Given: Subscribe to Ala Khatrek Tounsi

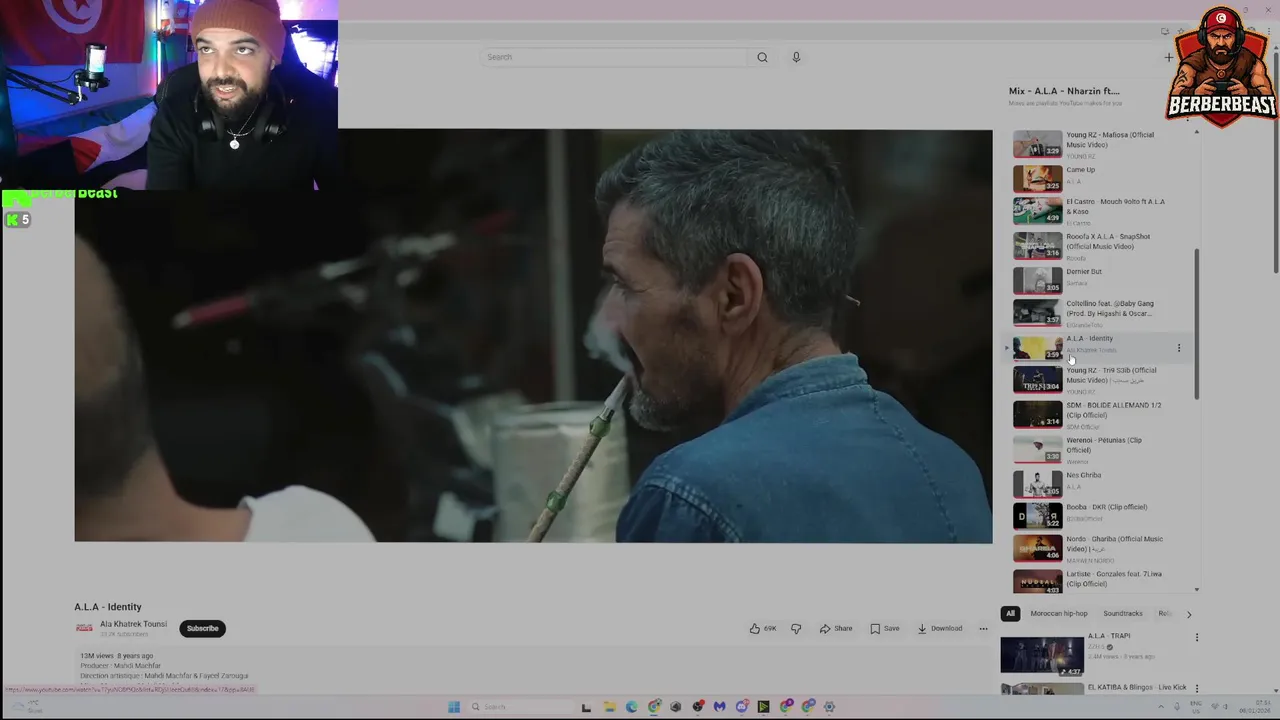Looking at the screenshot, I should (x=202, y=629).
